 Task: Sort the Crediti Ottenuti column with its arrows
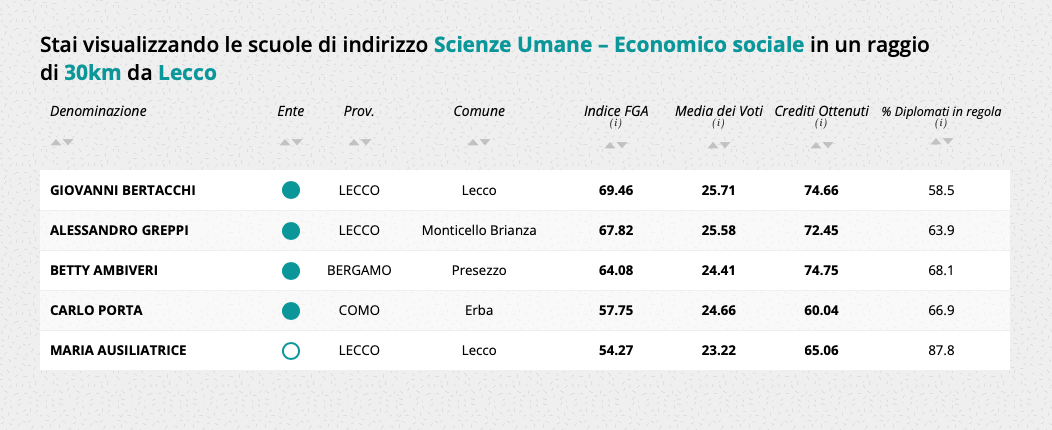(821, 146)
